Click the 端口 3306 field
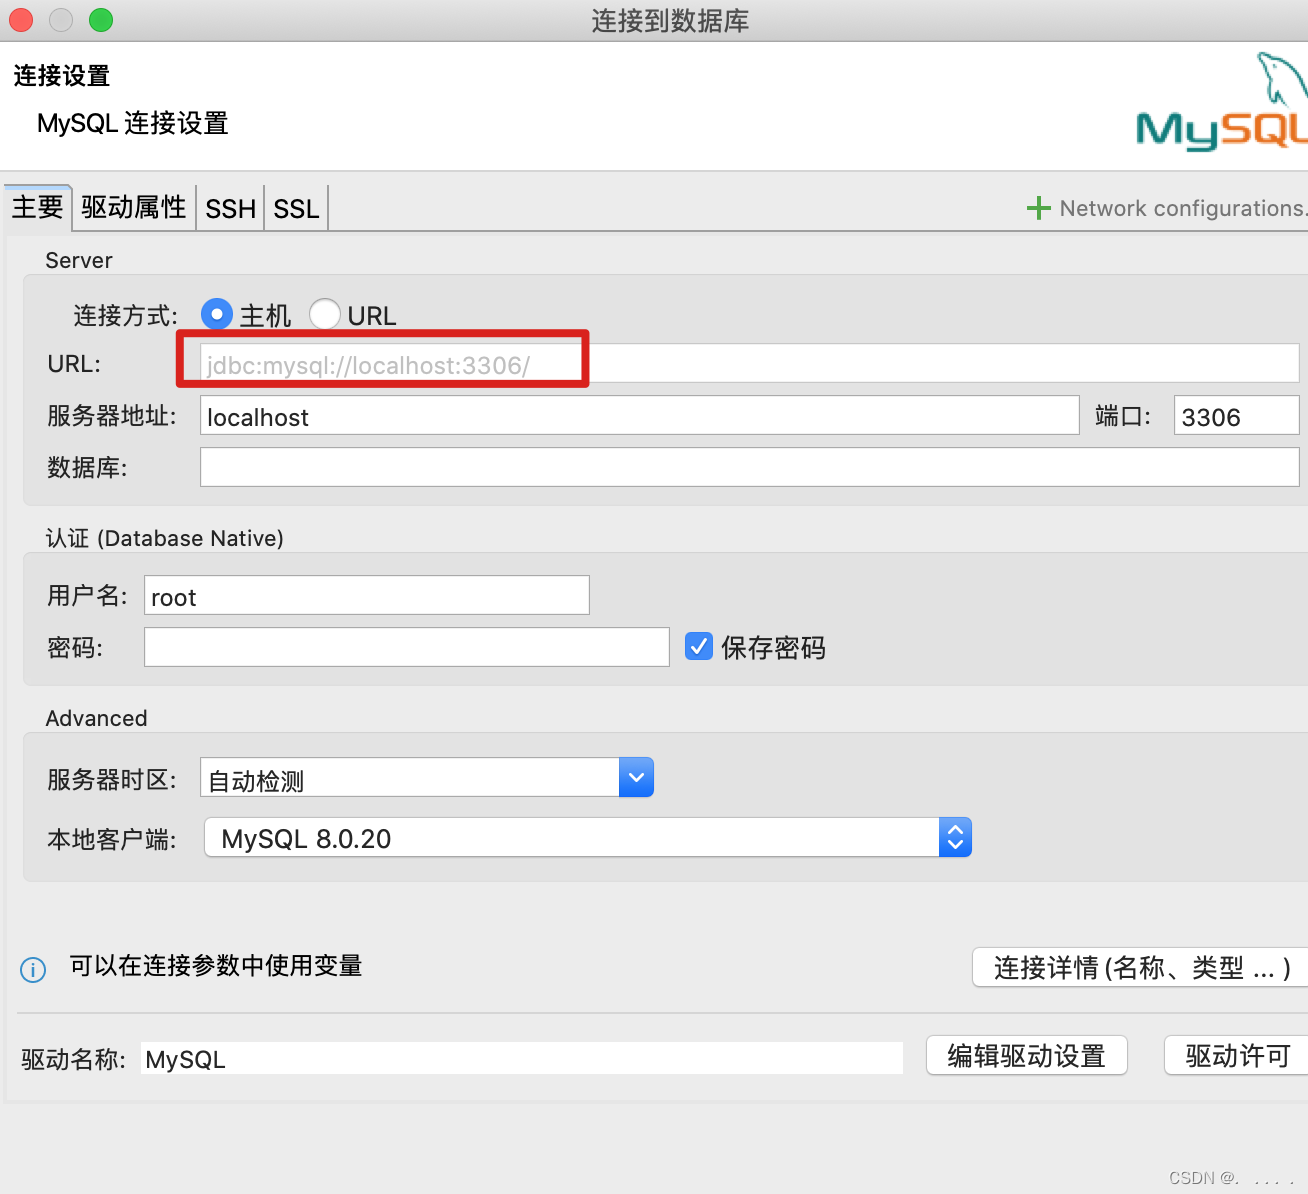 (1237, 415)
